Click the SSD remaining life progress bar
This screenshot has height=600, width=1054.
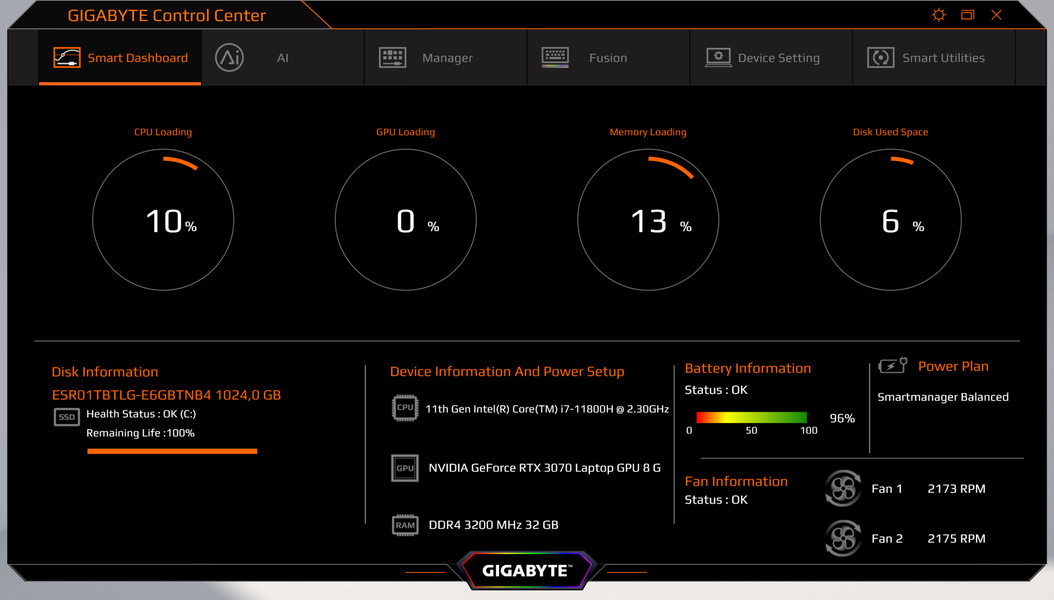[172, 452]
